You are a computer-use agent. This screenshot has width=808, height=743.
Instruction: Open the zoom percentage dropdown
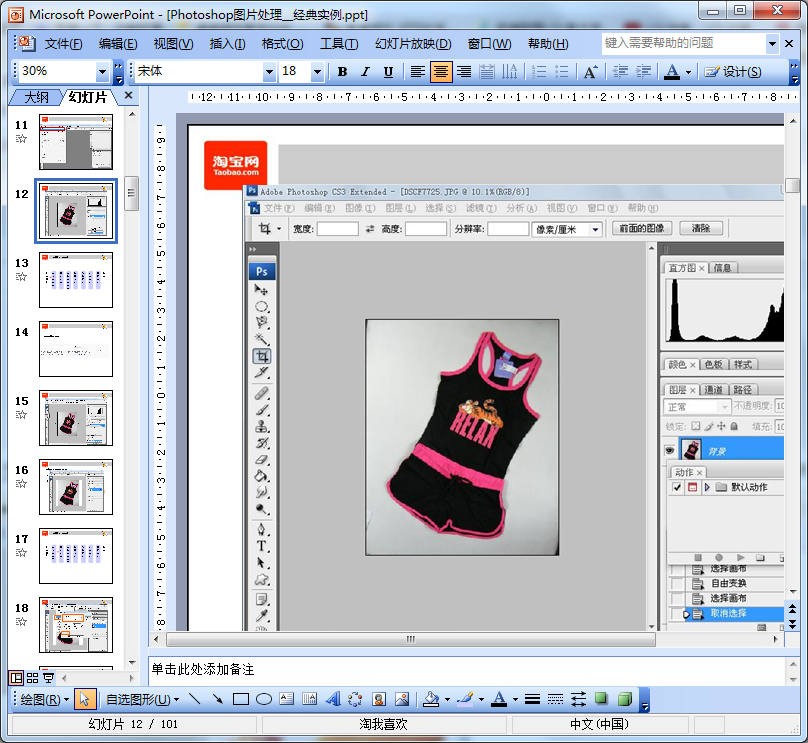102,72
